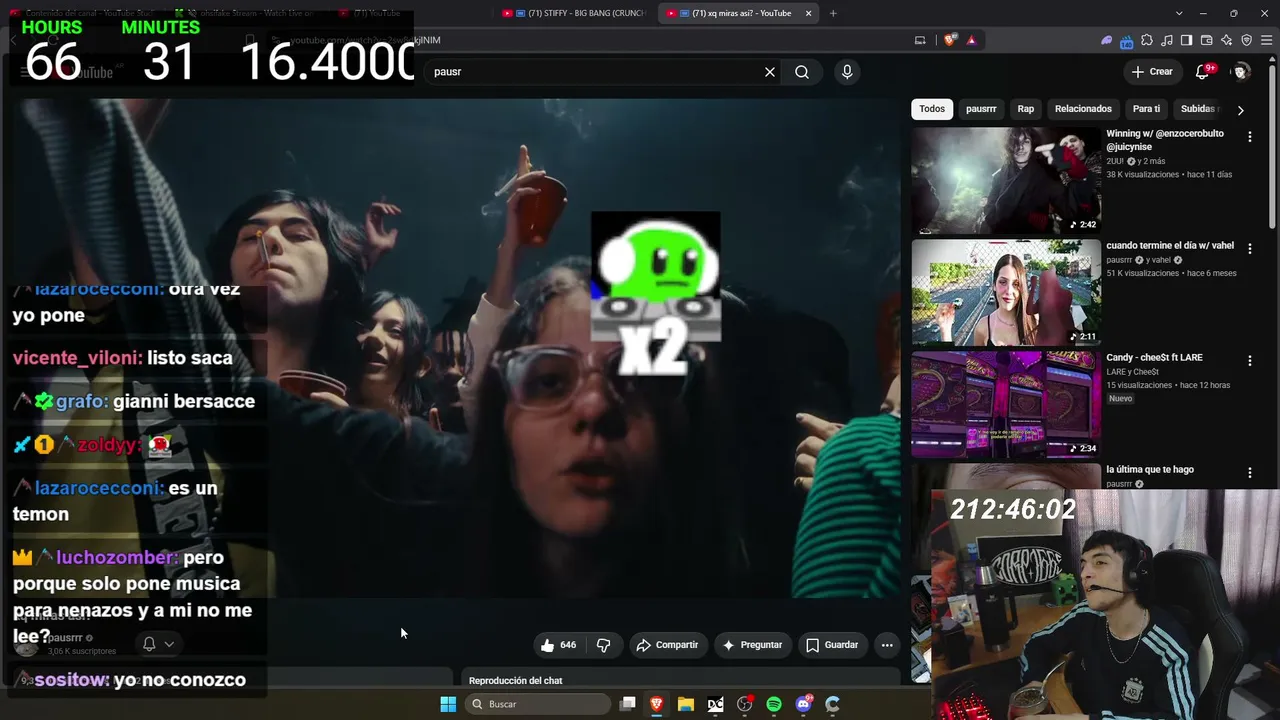
Task: Open Candy - chee$t ft LARE thumbnail
Action: [1006, 404]
